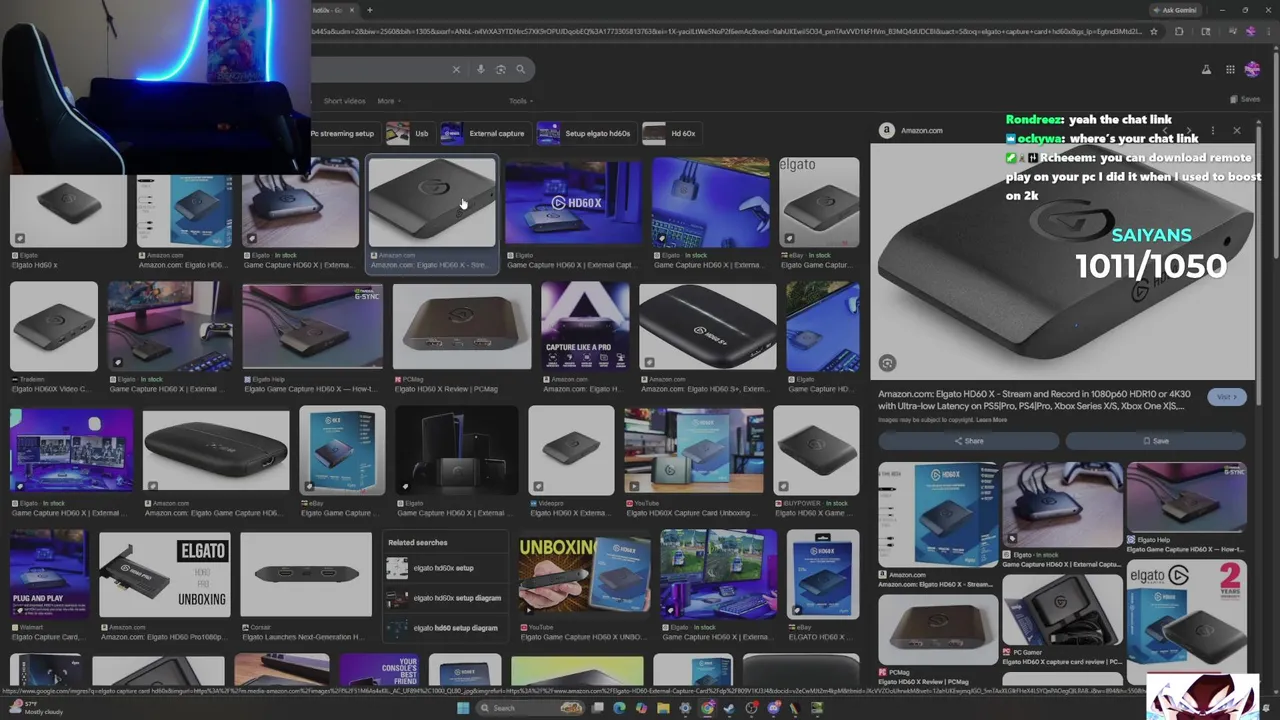1280x720 pixels.
Task: Start voice search with the microphone icon
Action: click(x=481, y=69)
